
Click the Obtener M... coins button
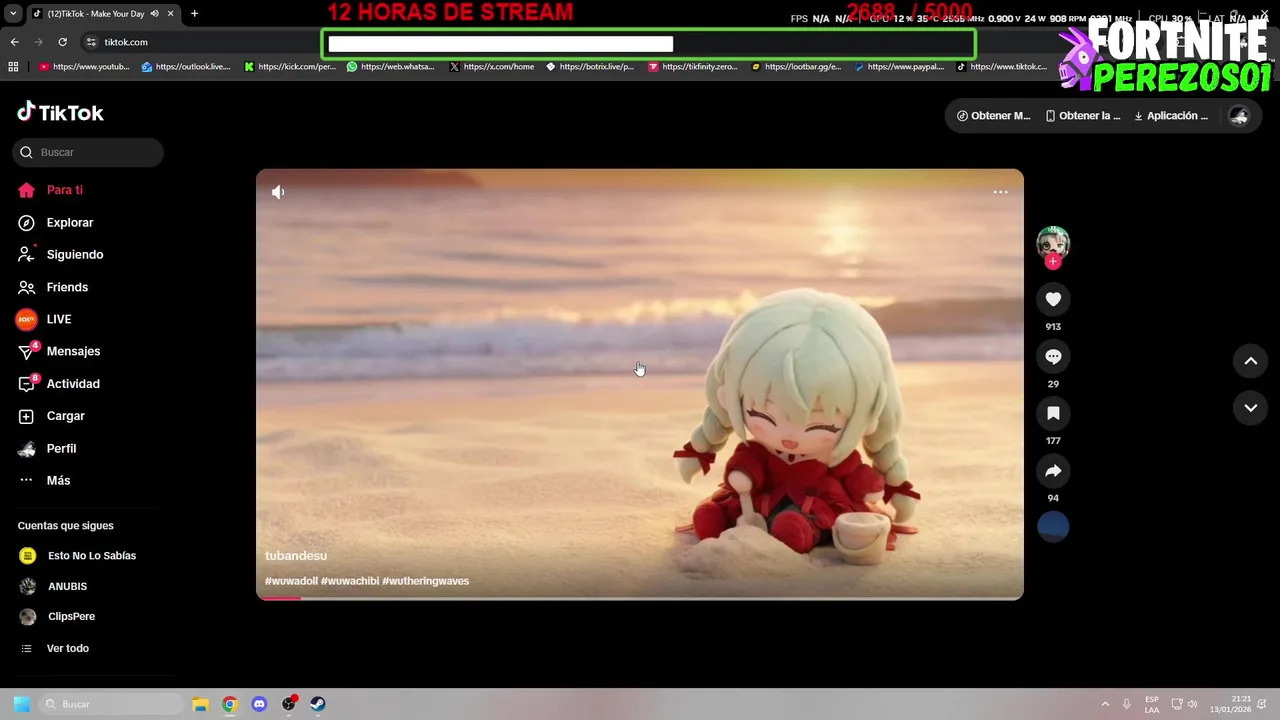tap(993, 116)
